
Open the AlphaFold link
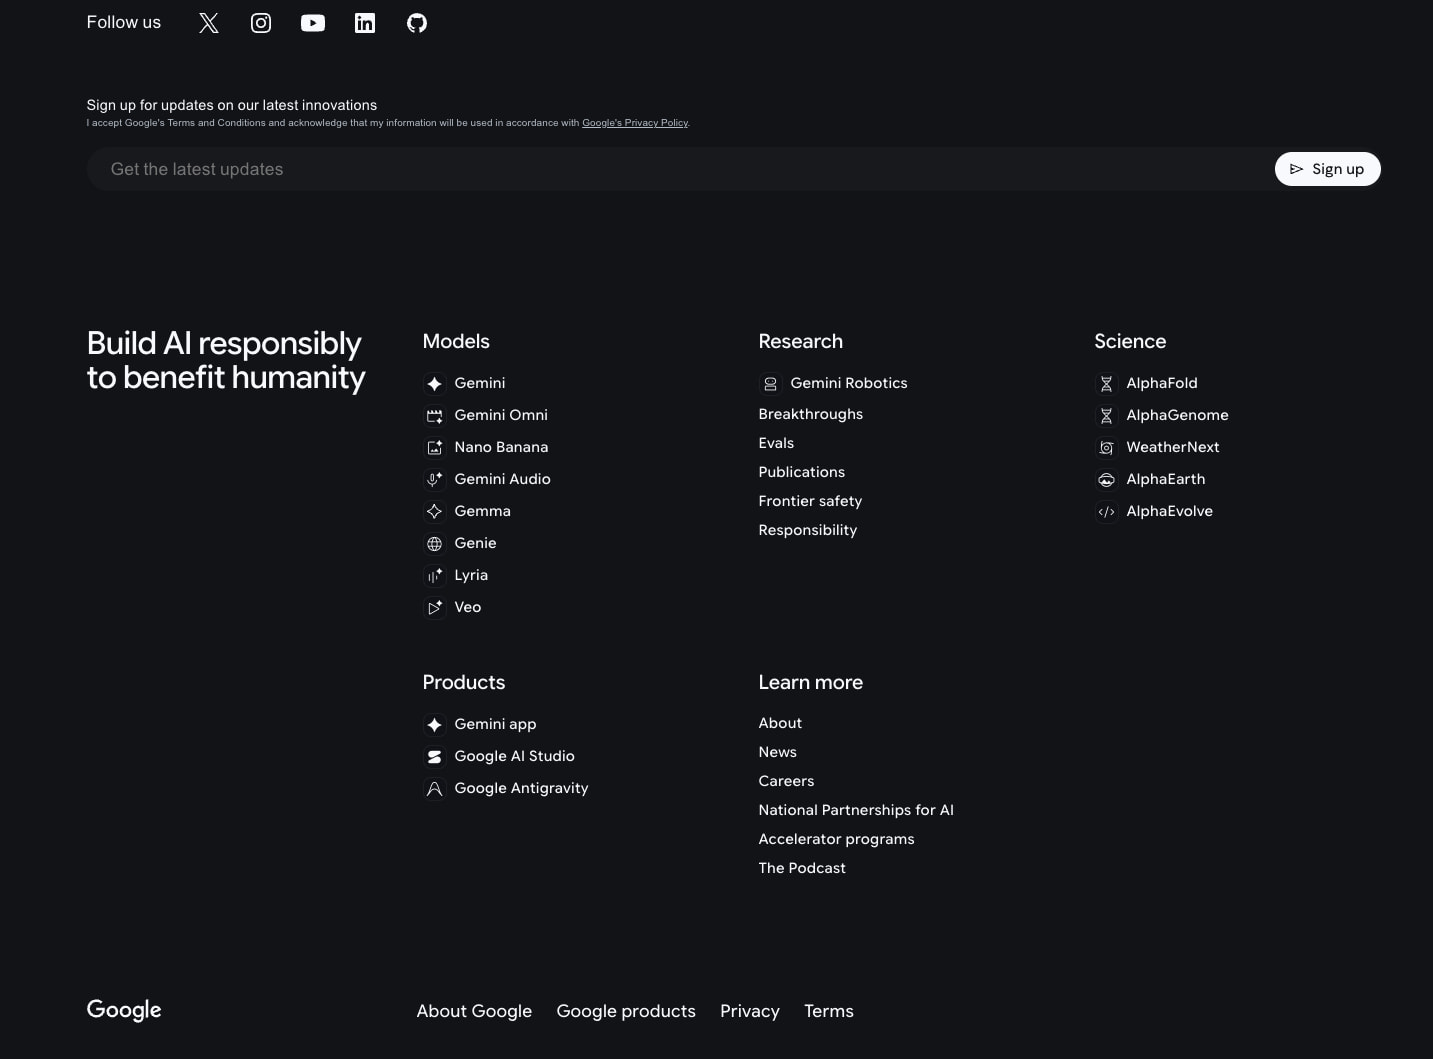1162,383
